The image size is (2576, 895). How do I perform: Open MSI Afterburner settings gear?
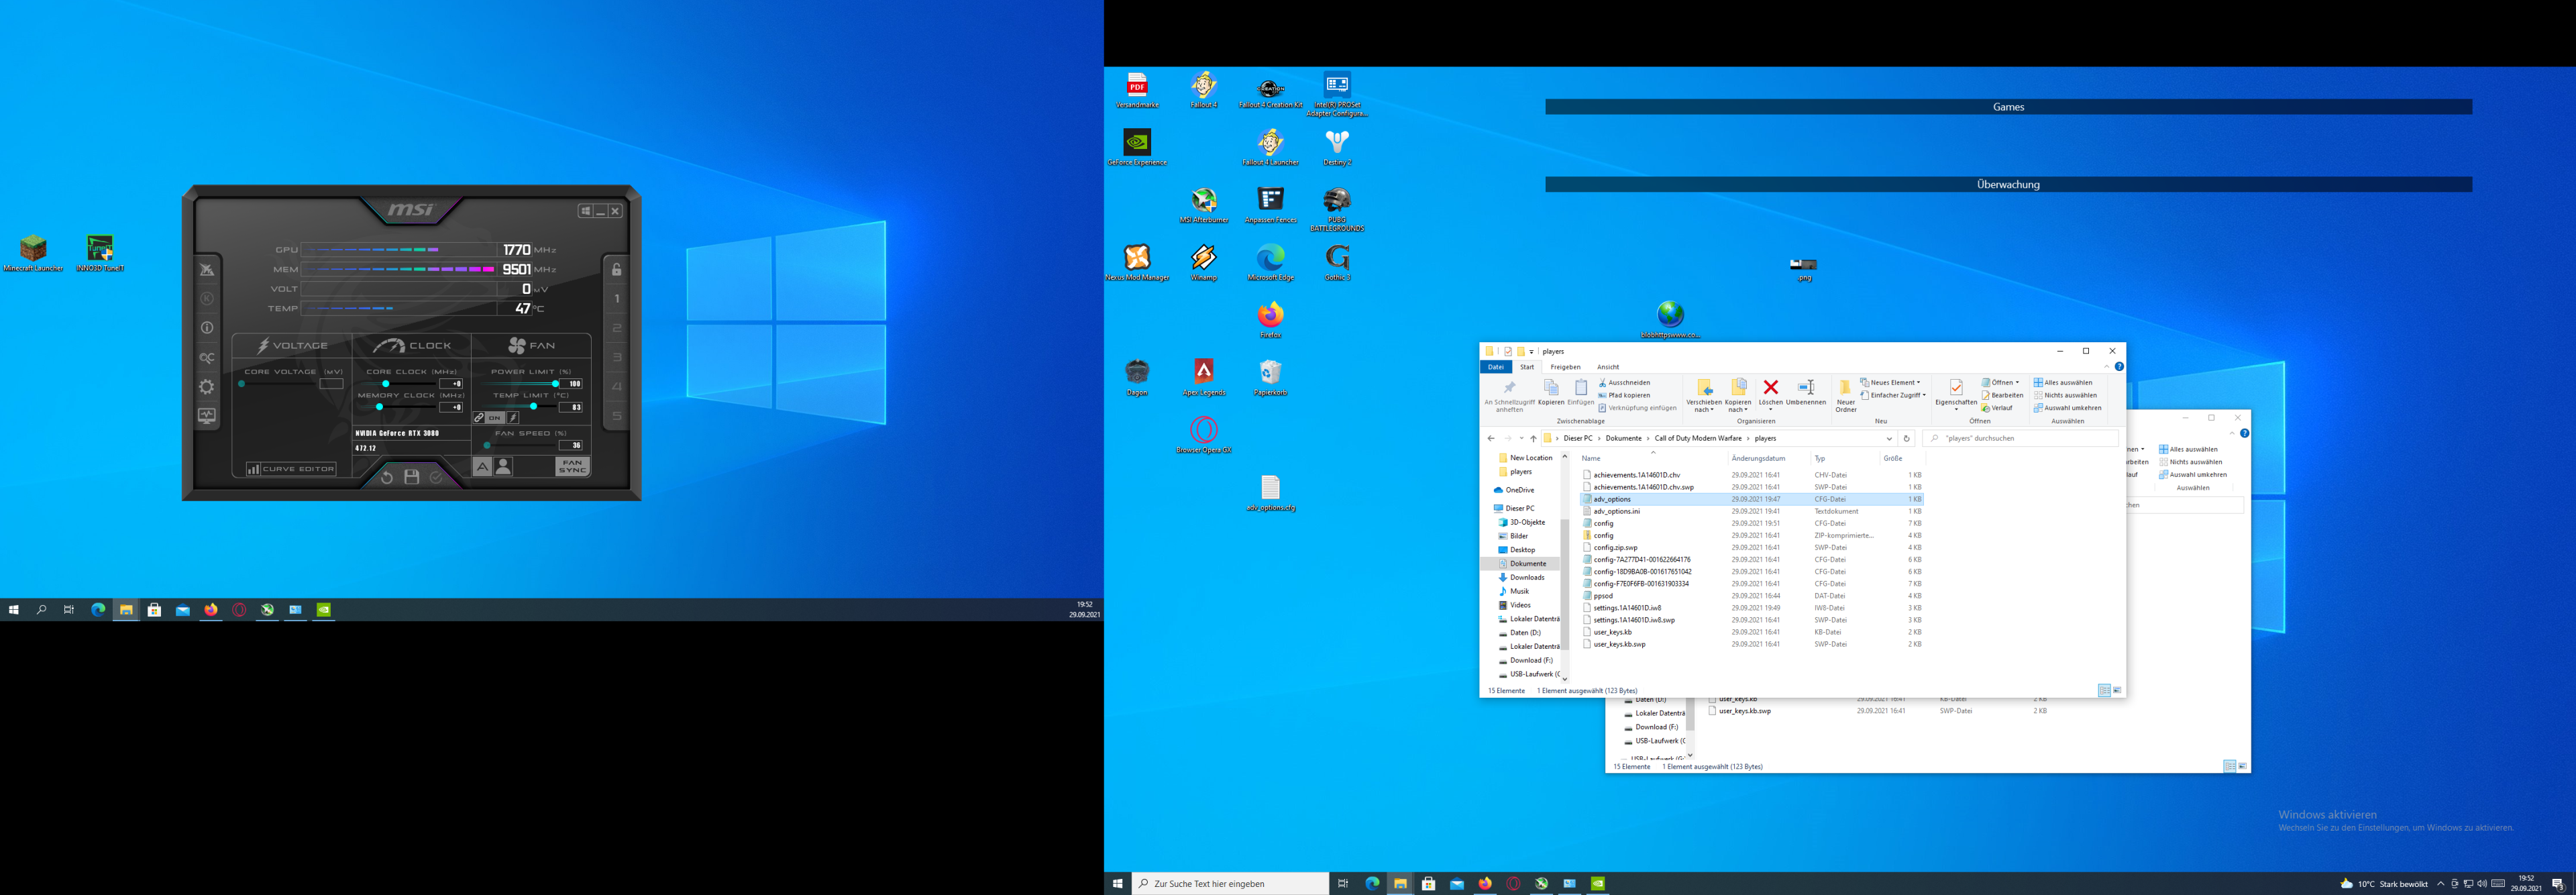pyautogui.click(x=207, y=387)
